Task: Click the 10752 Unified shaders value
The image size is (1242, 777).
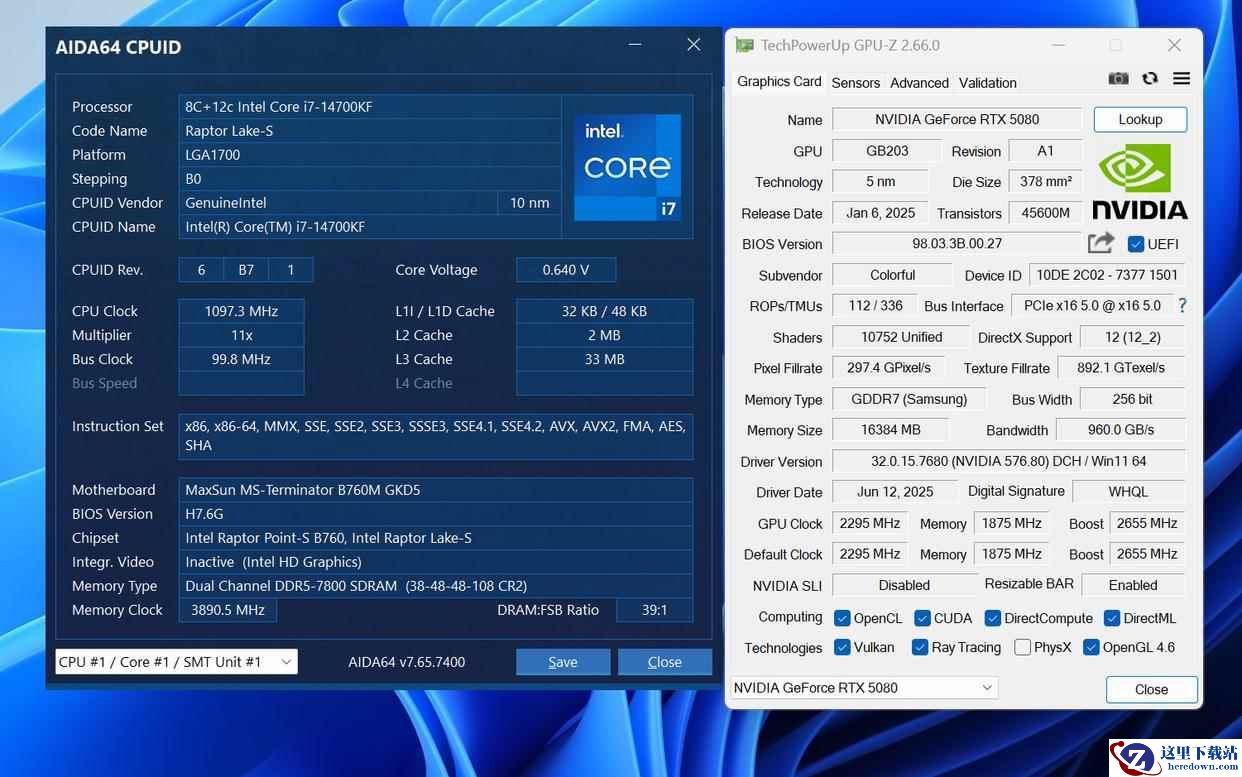Action: click(x=901, y=337)
